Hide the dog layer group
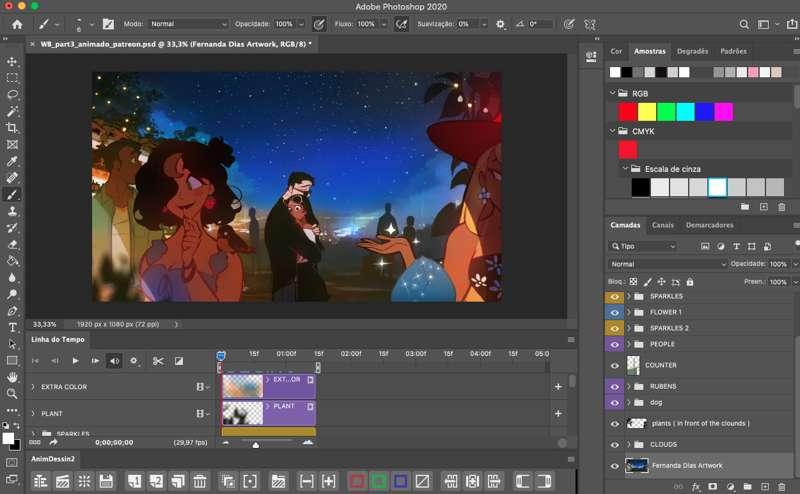 [x=614, y=403]
